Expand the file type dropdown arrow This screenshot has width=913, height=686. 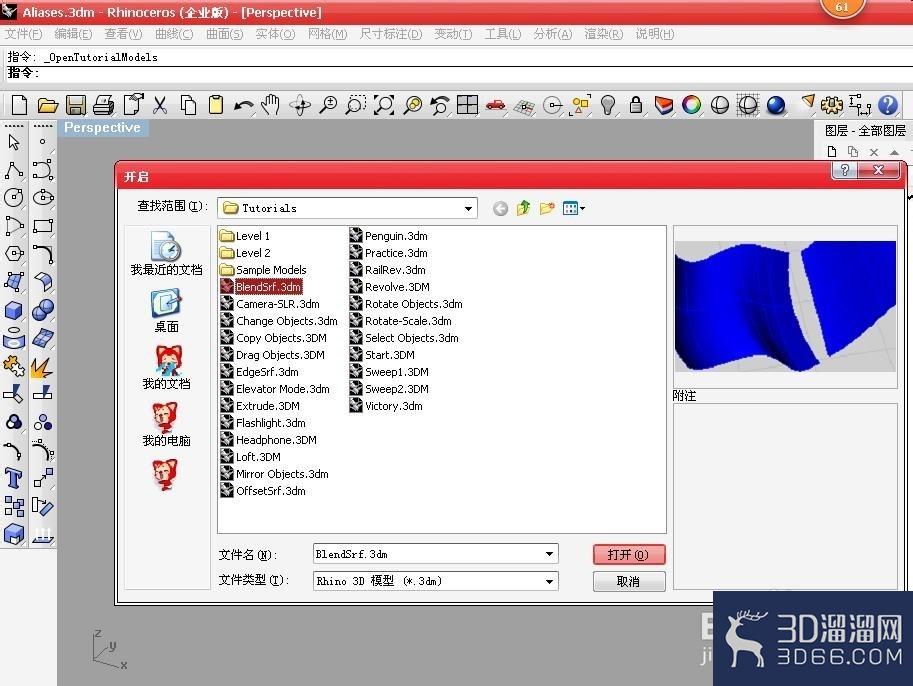pyautogui.click(x=549, y=581)
